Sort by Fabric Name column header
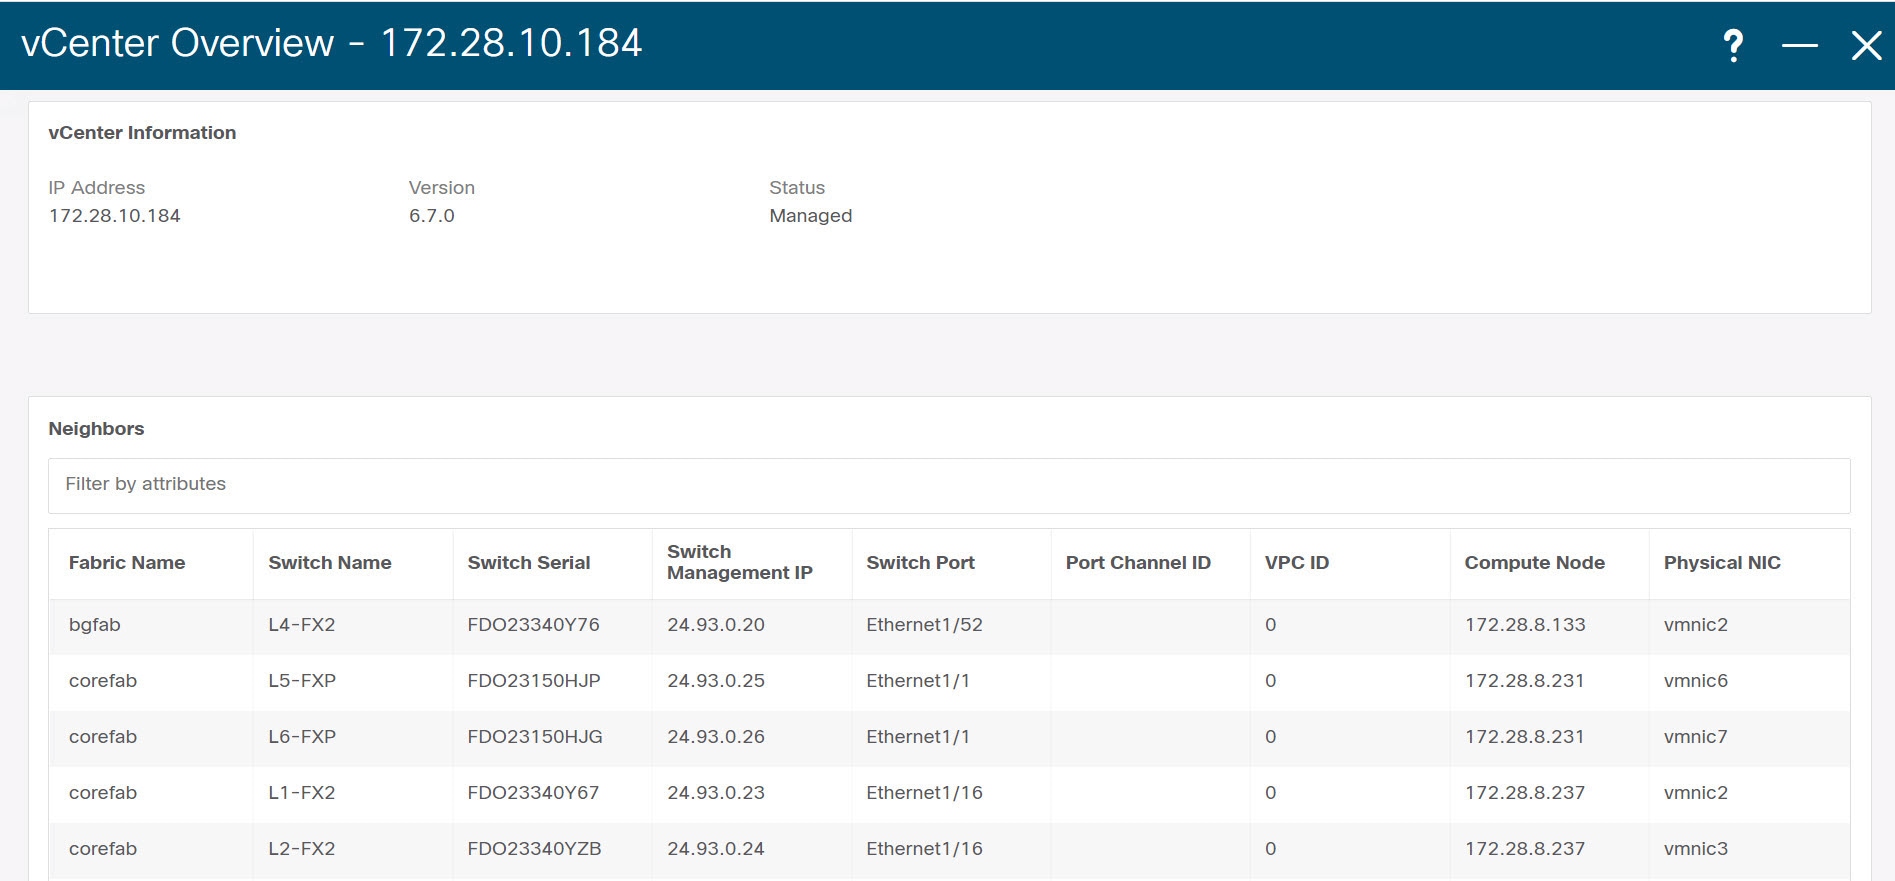 [127, 563]
